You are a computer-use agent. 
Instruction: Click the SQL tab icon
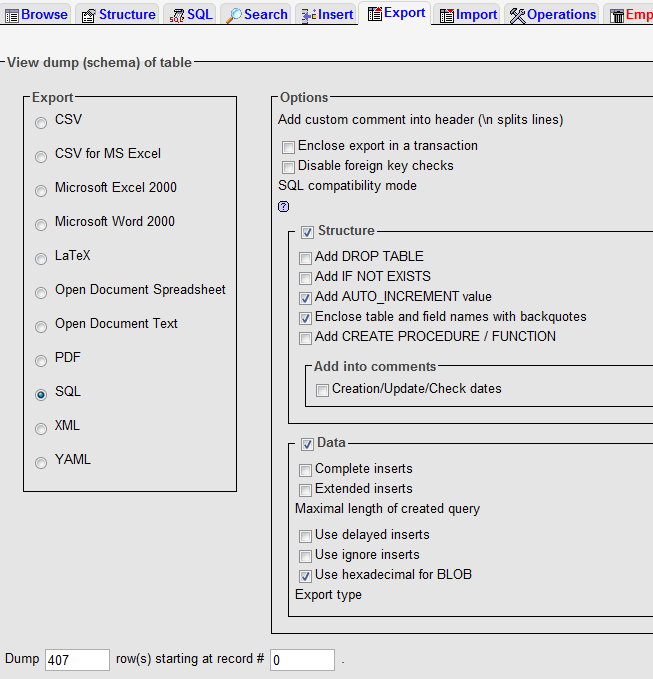(x=177, y=15)
